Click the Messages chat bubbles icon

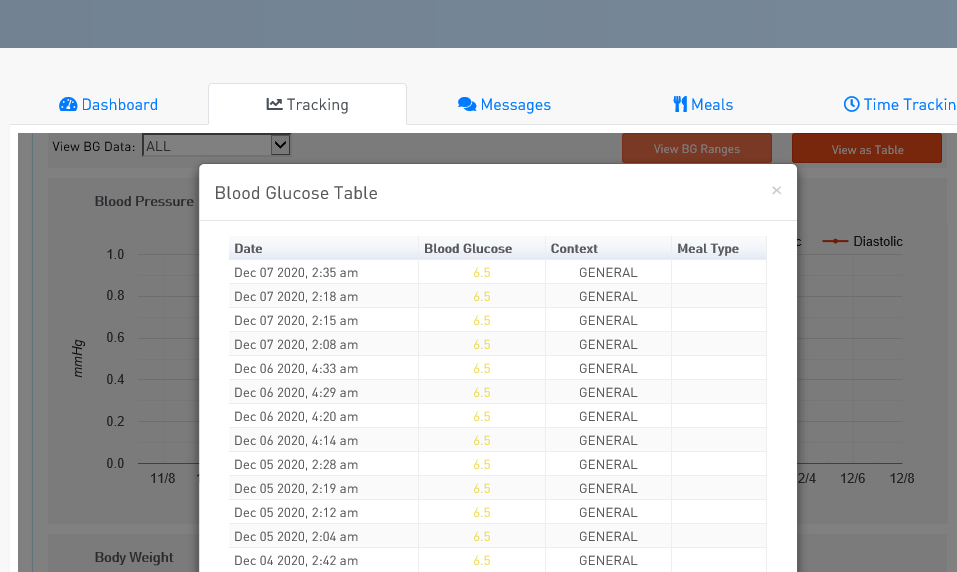(x=467, y=105)
